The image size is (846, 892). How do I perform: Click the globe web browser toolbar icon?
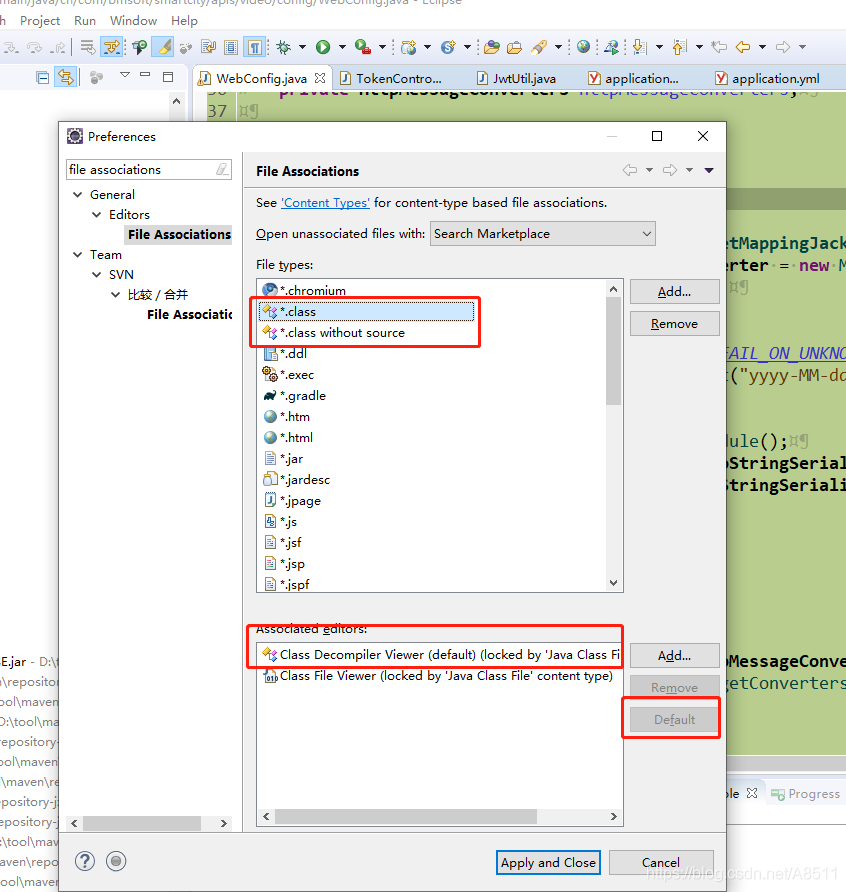click(x=583, y=47)
